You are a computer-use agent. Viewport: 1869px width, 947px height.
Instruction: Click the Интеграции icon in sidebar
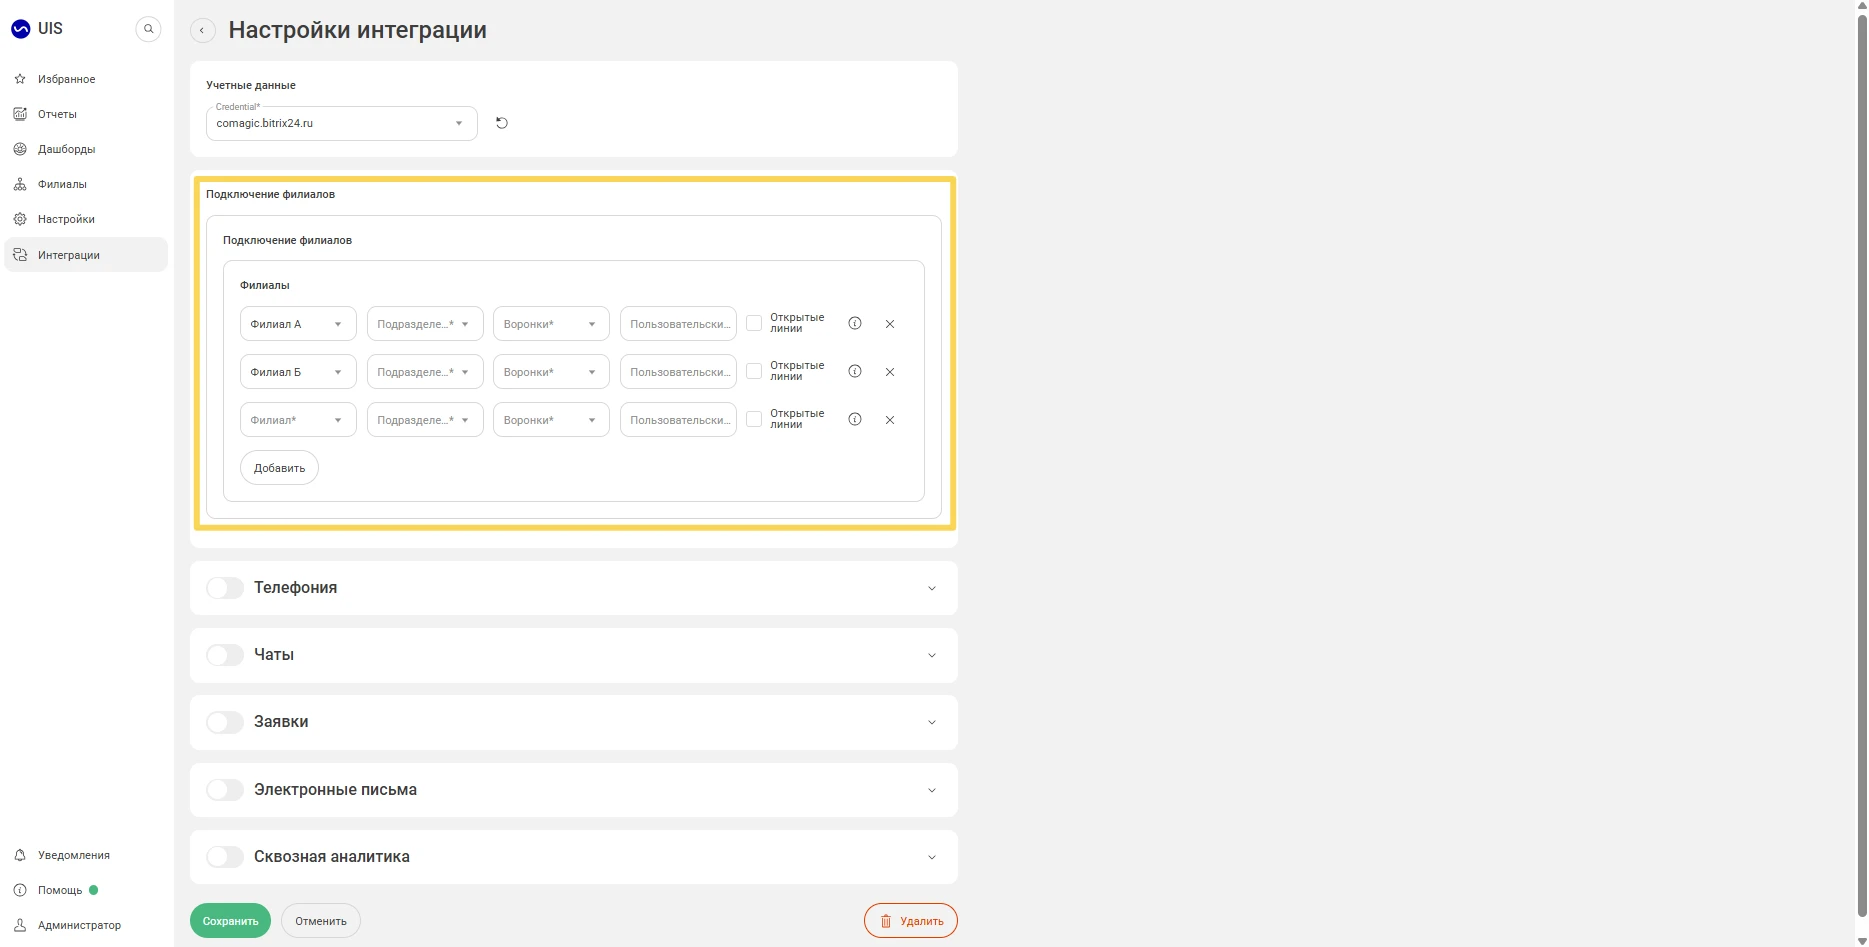pos(20,255)
